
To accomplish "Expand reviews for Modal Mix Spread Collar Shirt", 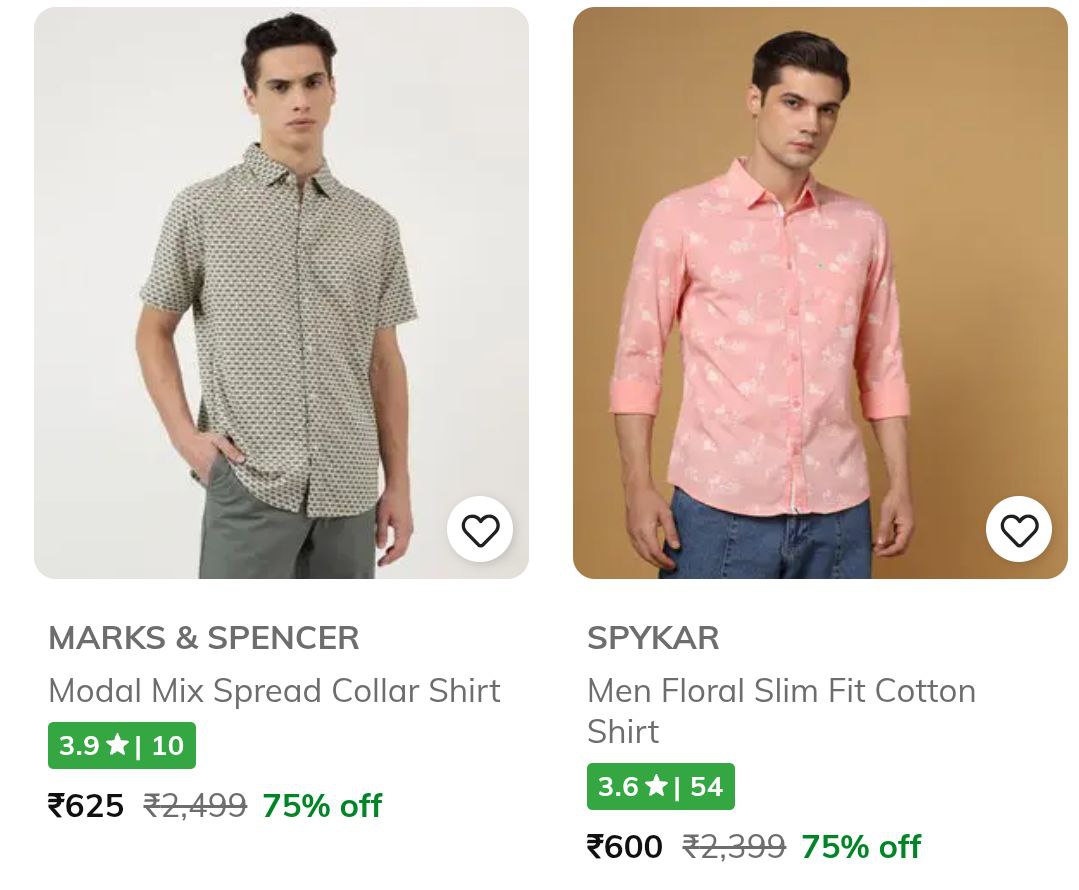I will [122, 744].
